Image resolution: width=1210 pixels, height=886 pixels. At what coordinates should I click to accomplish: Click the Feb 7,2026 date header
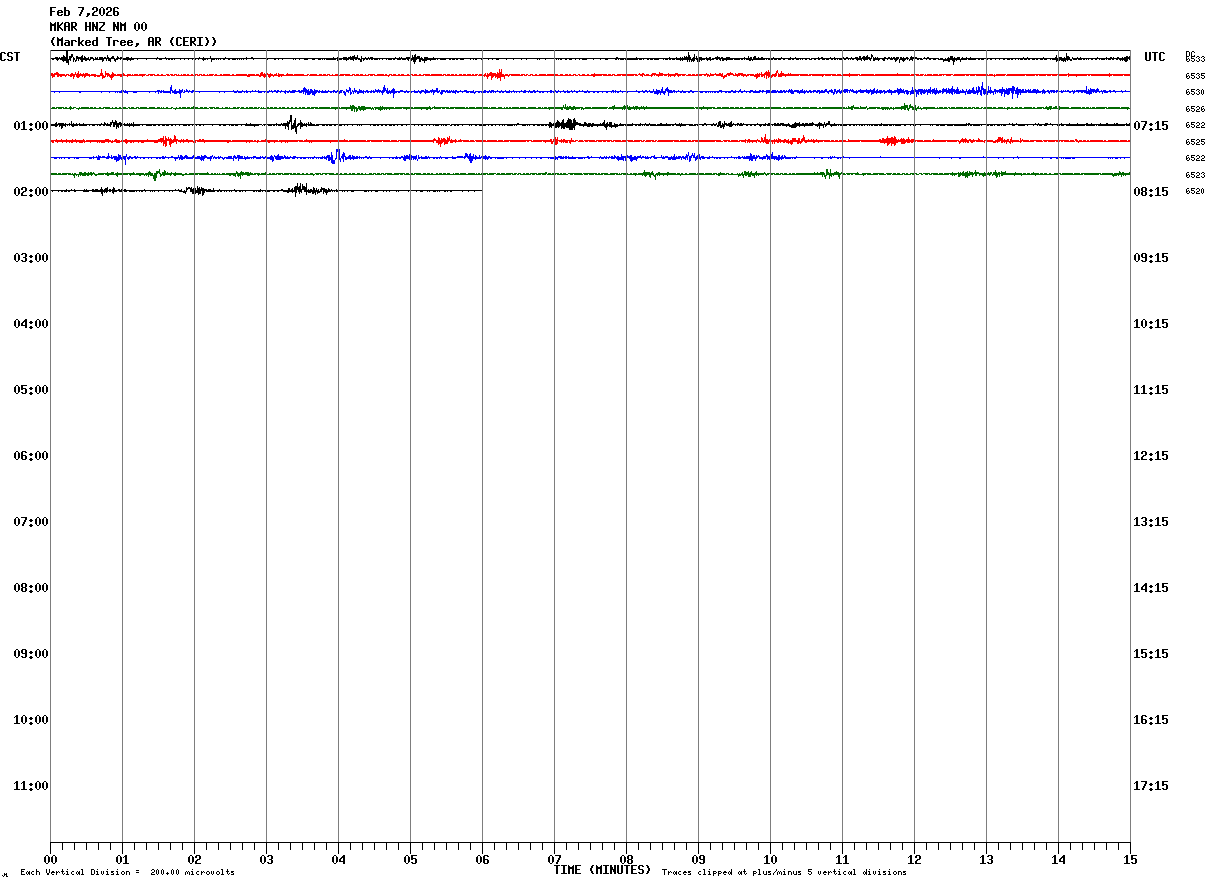coord(84,12)
